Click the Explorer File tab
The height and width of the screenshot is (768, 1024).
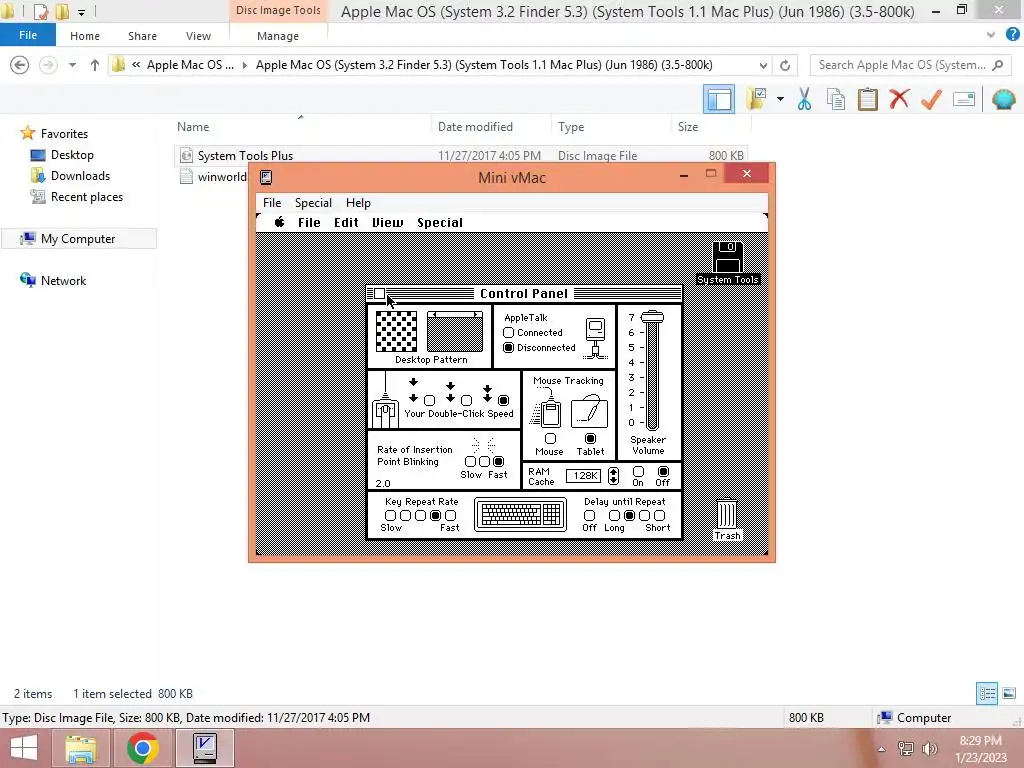pyautogui.click(x=28, y=35)
